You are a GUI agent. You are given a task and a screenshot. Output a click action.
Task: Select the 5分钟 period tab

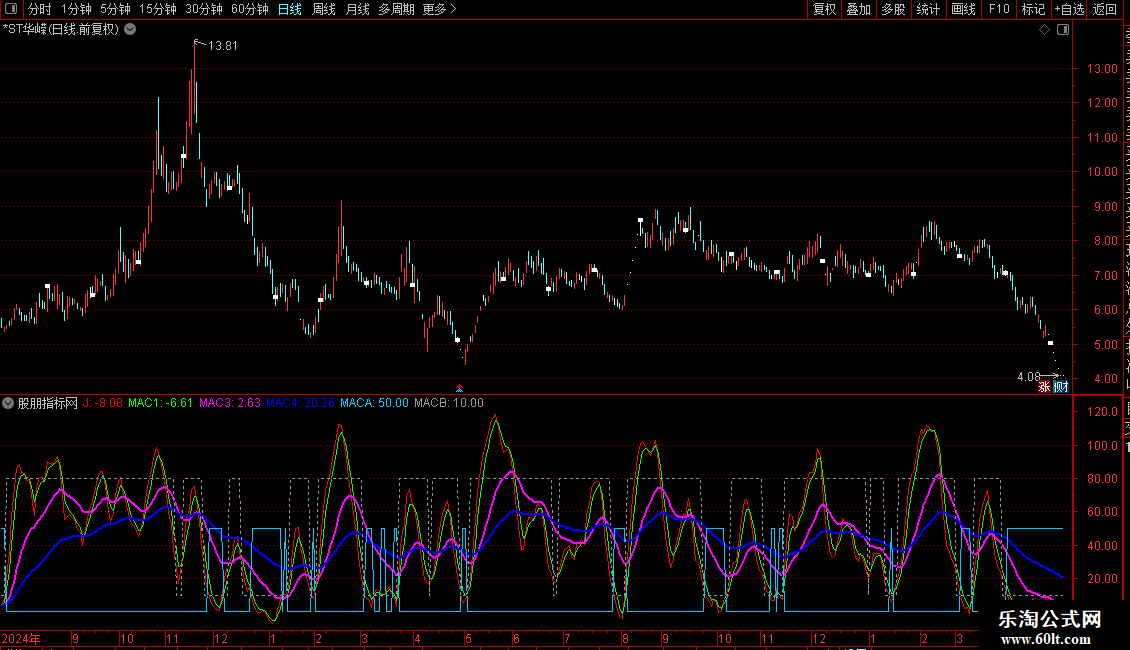coord(115,9)
